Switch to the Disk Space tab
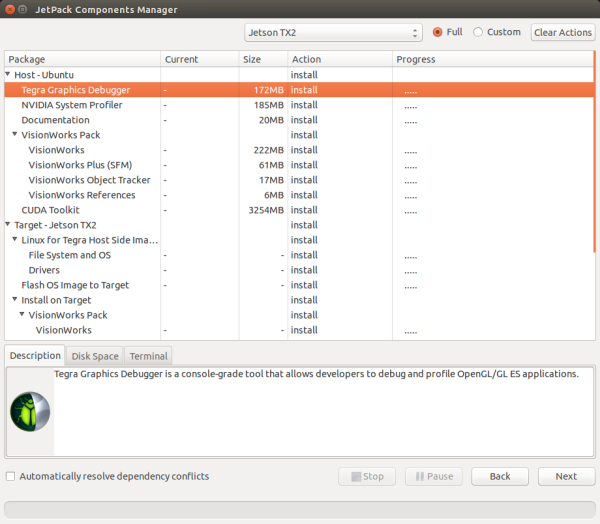Image resolution: width=600 pixels, height=524 pixels. coord(95,356)
